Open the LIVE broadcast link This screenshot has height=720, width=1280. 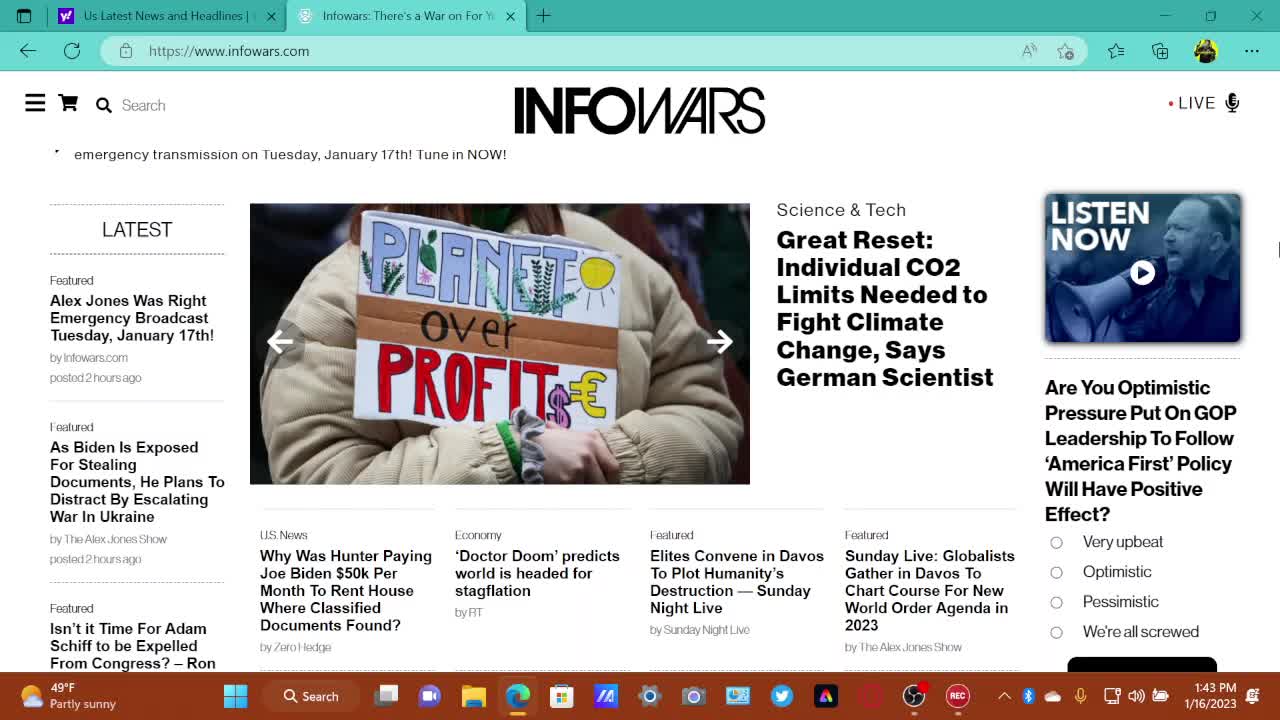coord(1196,103)
